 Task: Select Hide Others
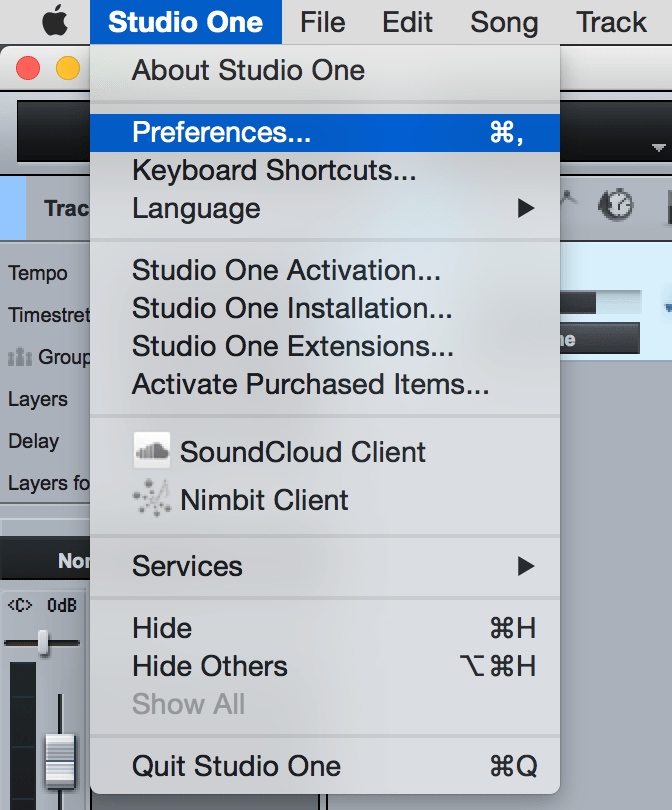coord(209,666)
